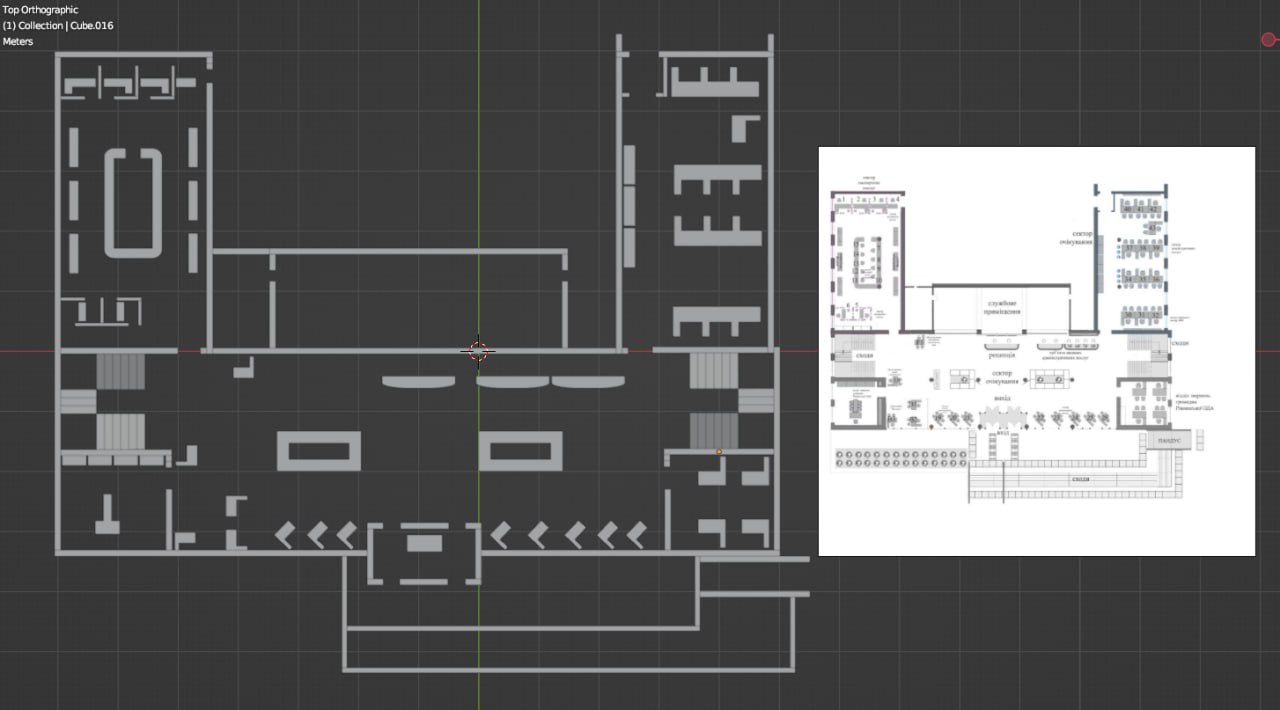Click the службове приміщення room on reference plan
Viewport: 1280px width, 710px height.
1002,306
